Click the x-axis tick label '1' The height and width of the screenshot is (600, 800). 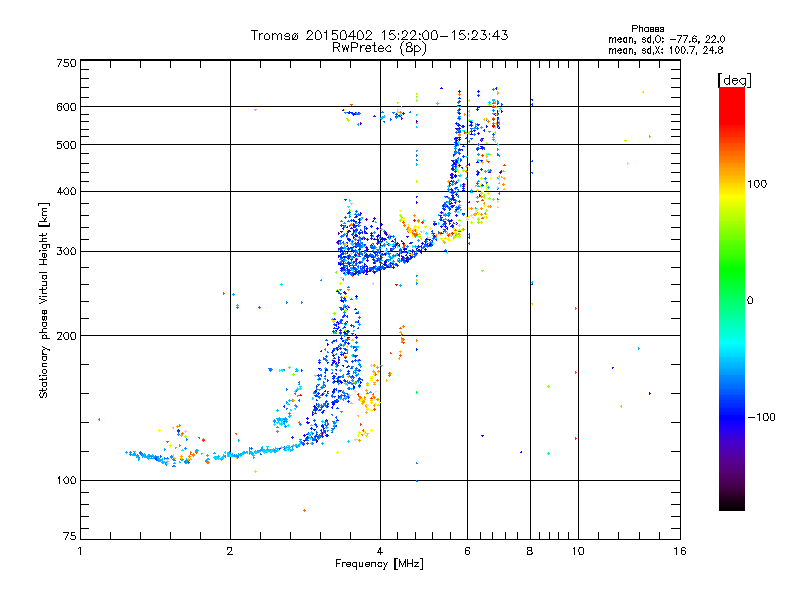(x=80, y=551)
